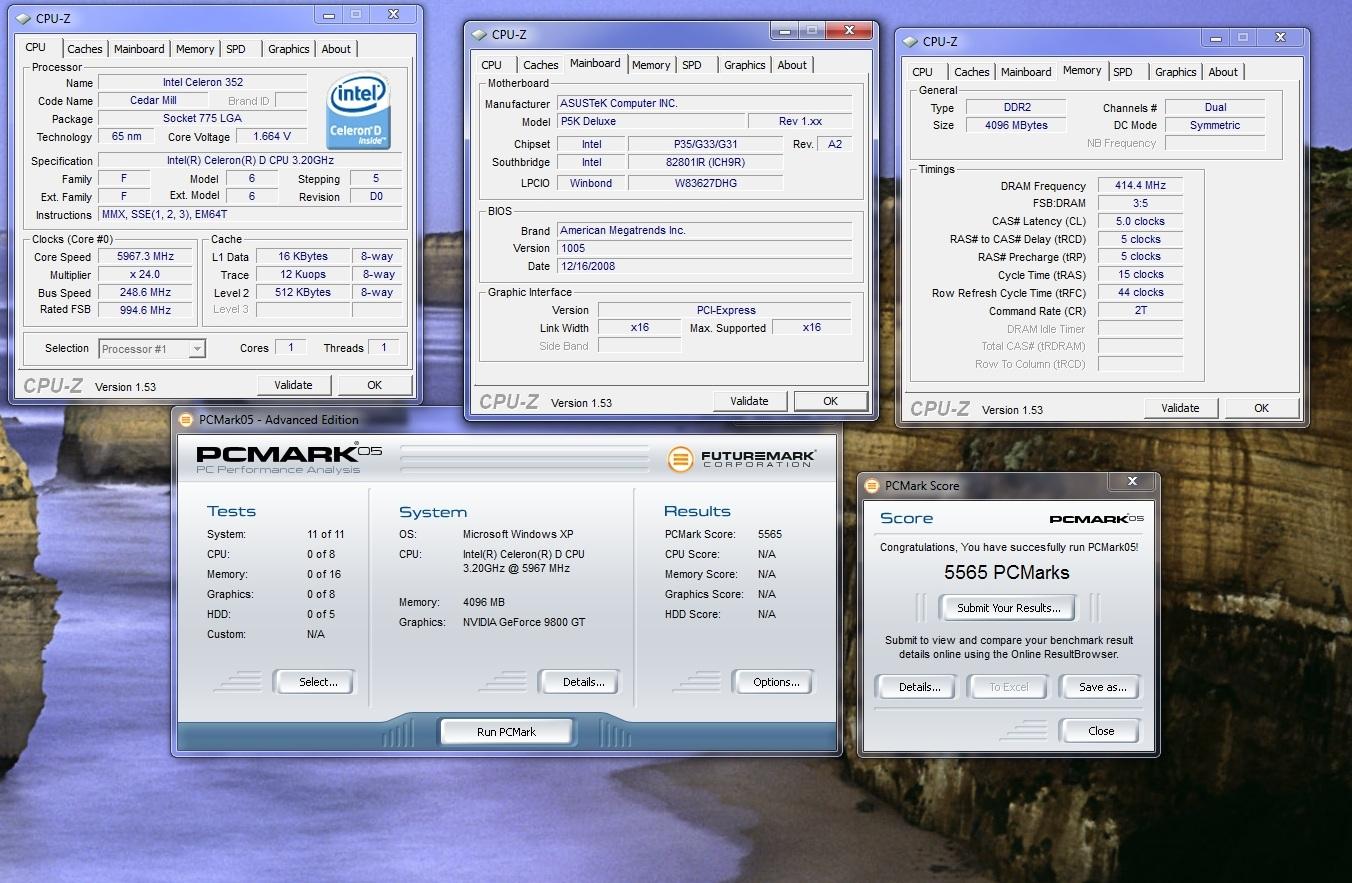Screen dimensions: 1352x883
Task: Open About tab in Mainboard window
Action: tap(792, 65)
